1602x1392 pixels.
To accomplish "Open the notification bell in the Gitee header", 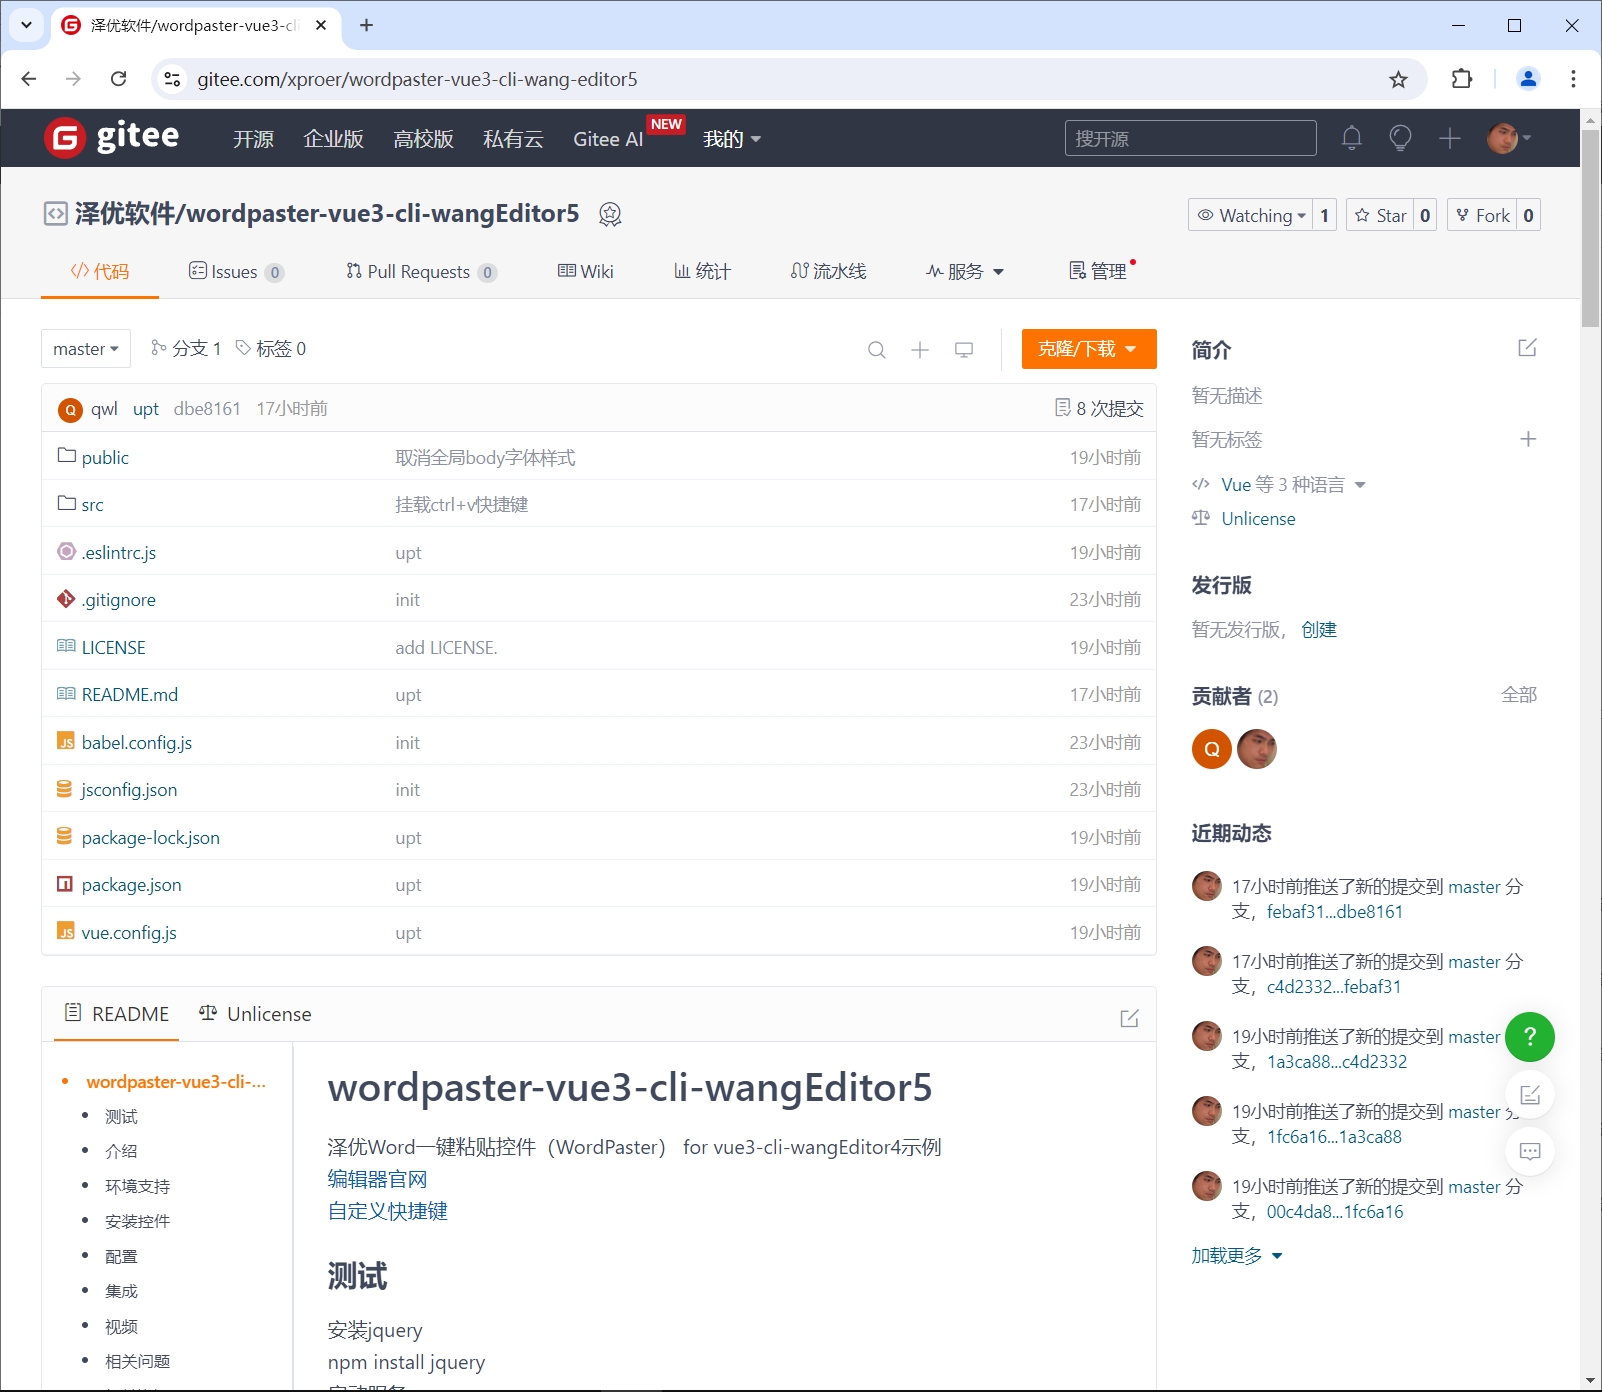I will (x=1352, y=138).
